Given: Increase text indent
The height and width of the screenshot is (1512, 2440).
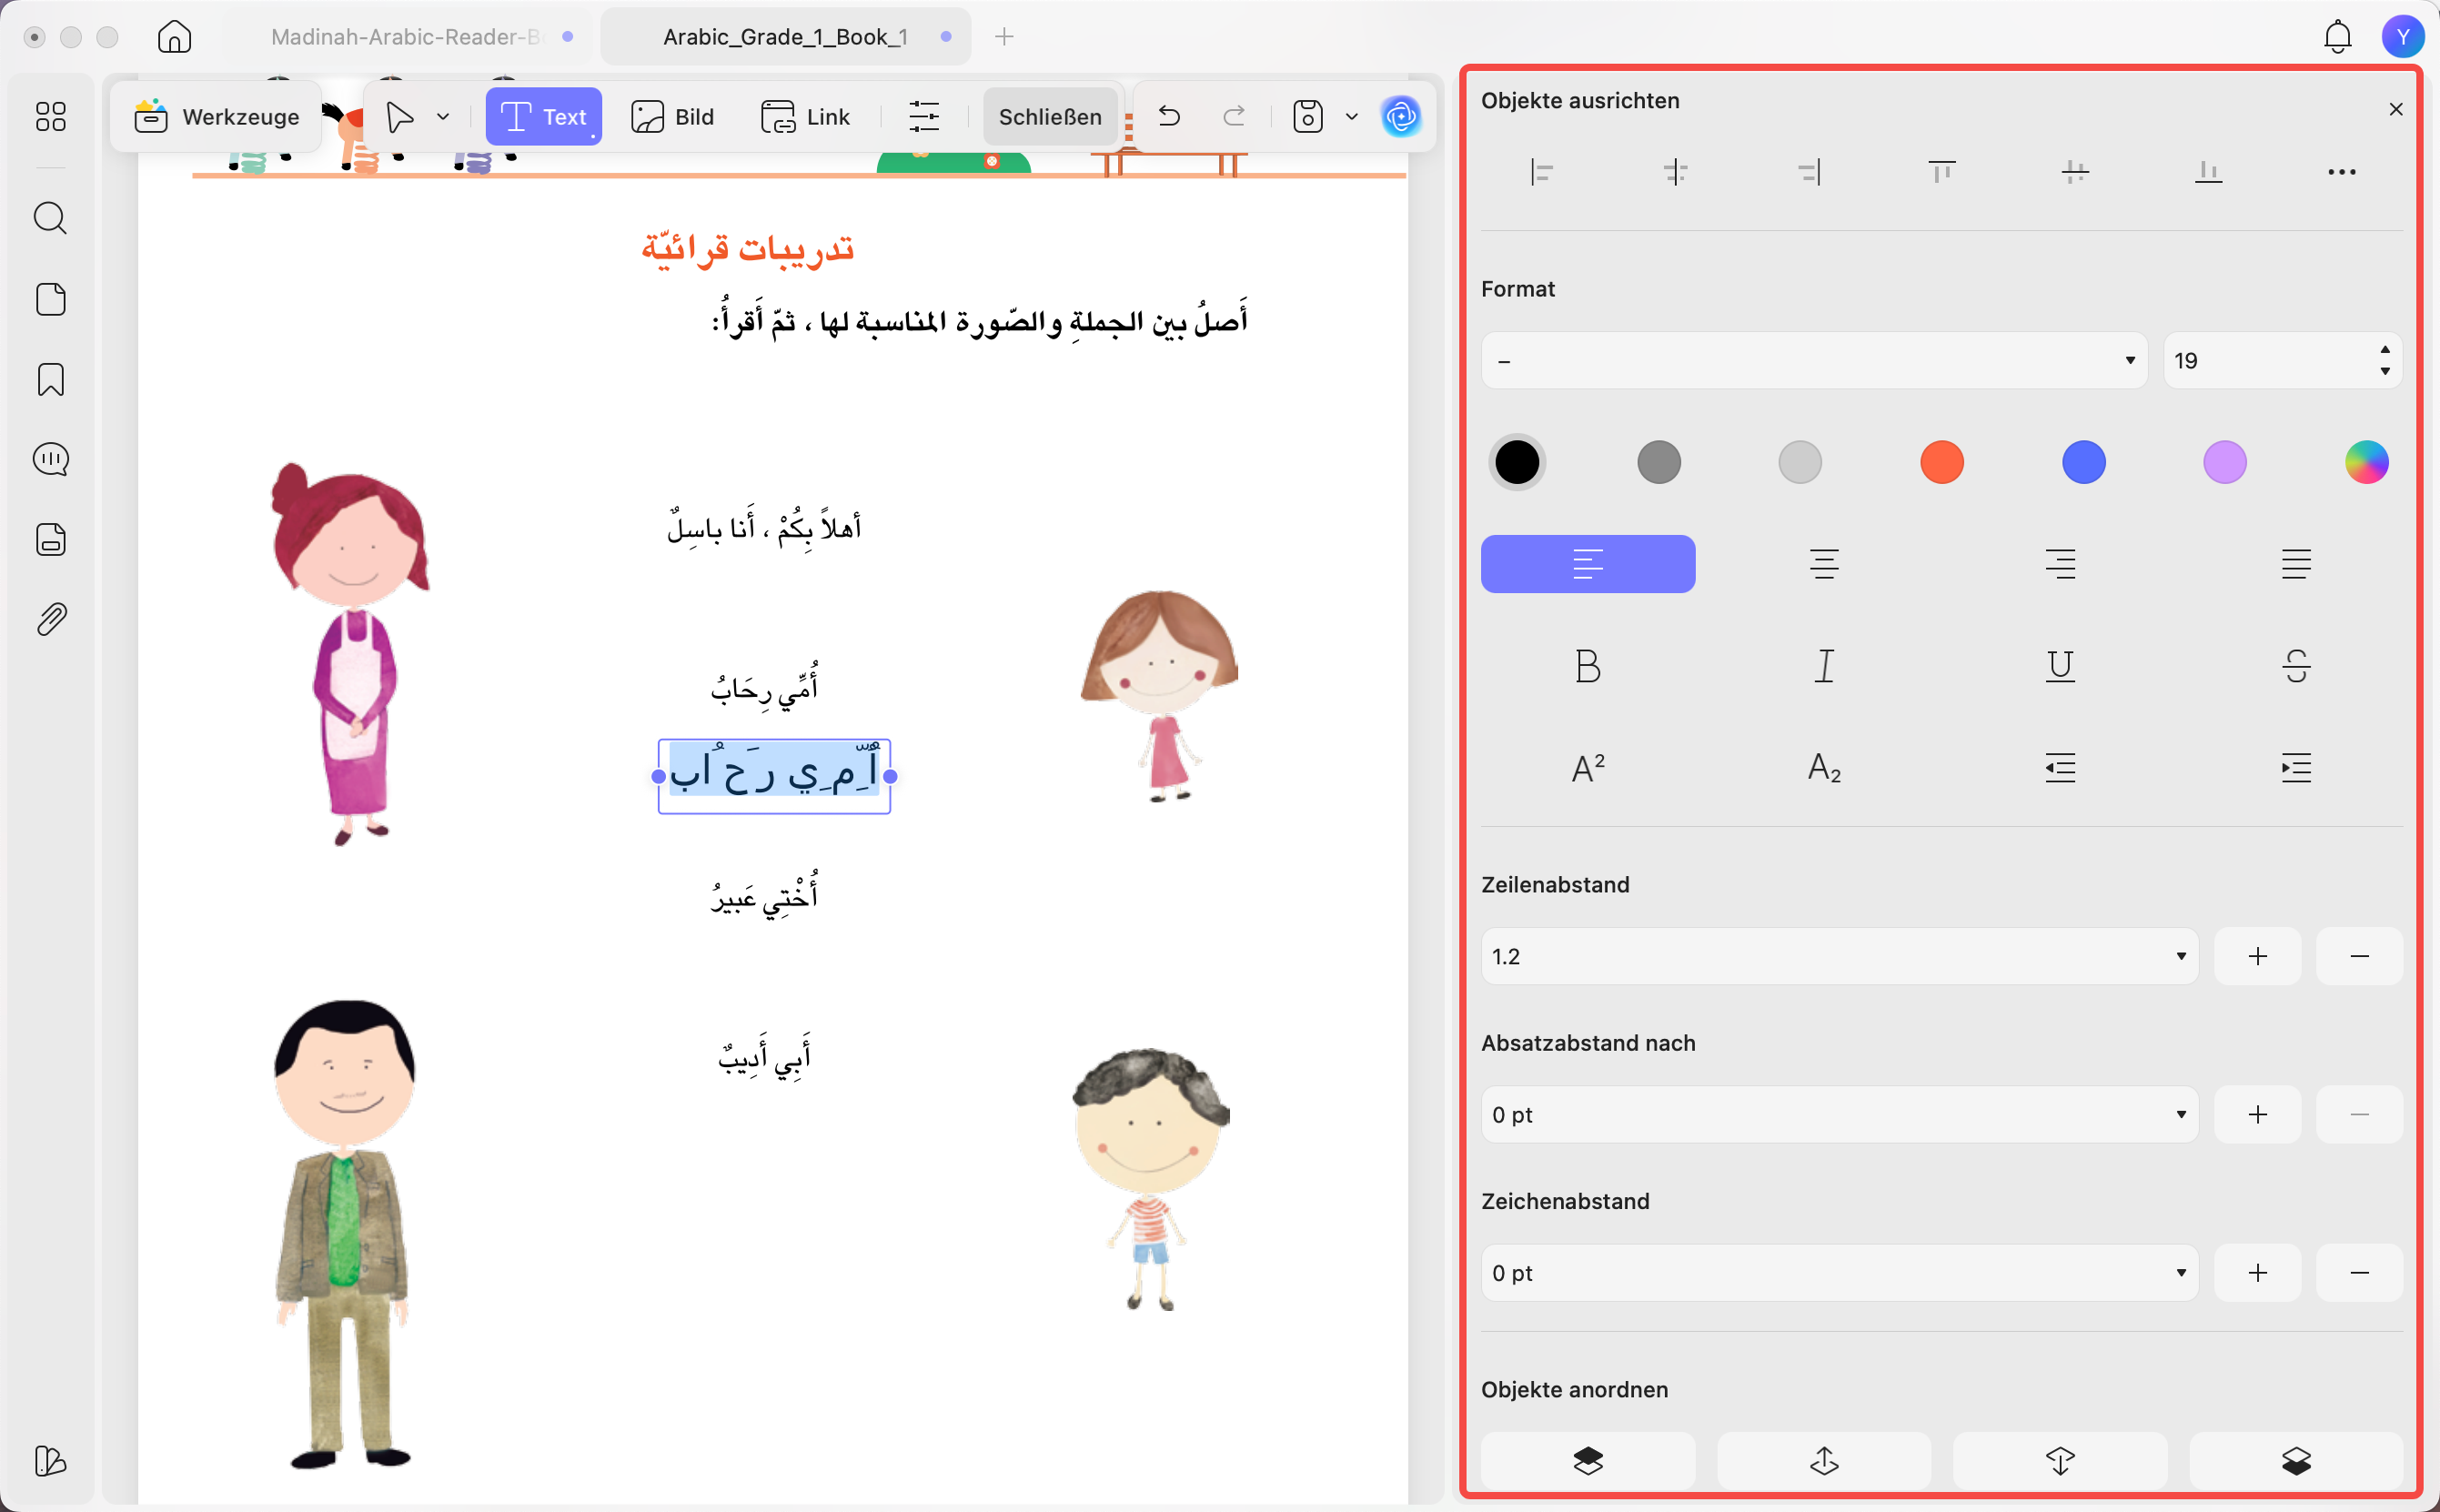Looking at the screenshot, I should tap(2296, 768).
